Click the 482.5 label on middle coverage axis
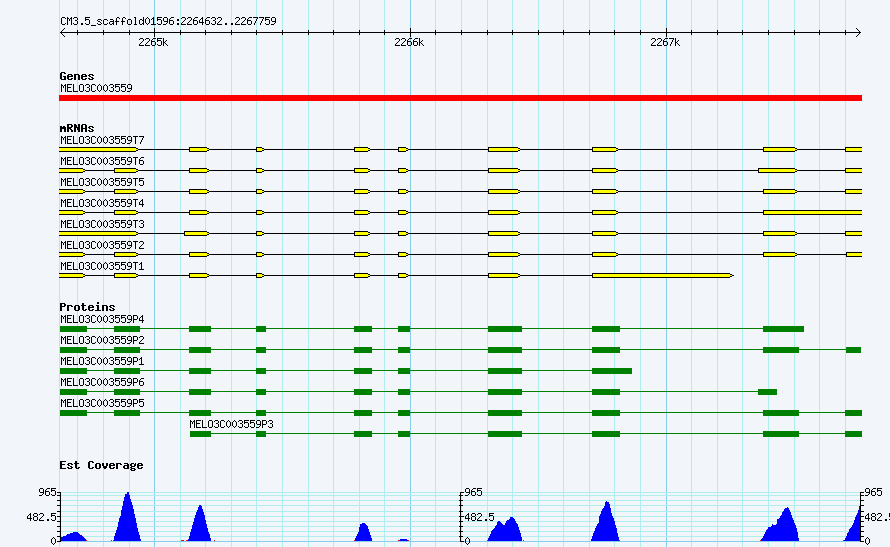This screenshot has height=547, width=890. point(480,517)
